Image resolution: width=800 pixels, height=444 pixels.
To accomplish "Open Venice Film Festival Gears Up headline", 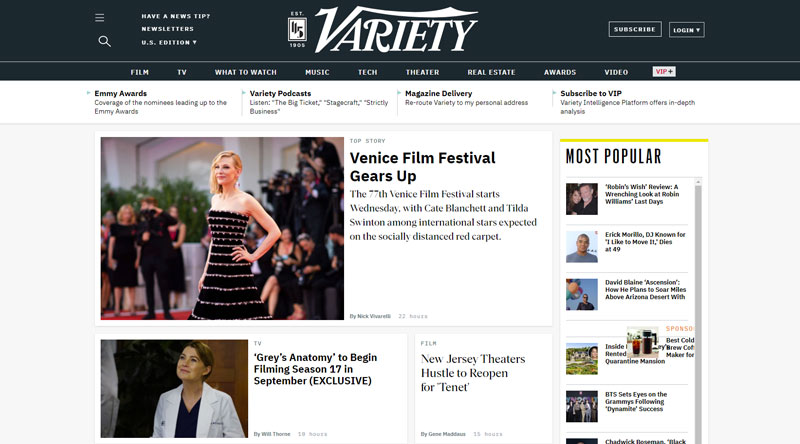I will click(422, 167).
